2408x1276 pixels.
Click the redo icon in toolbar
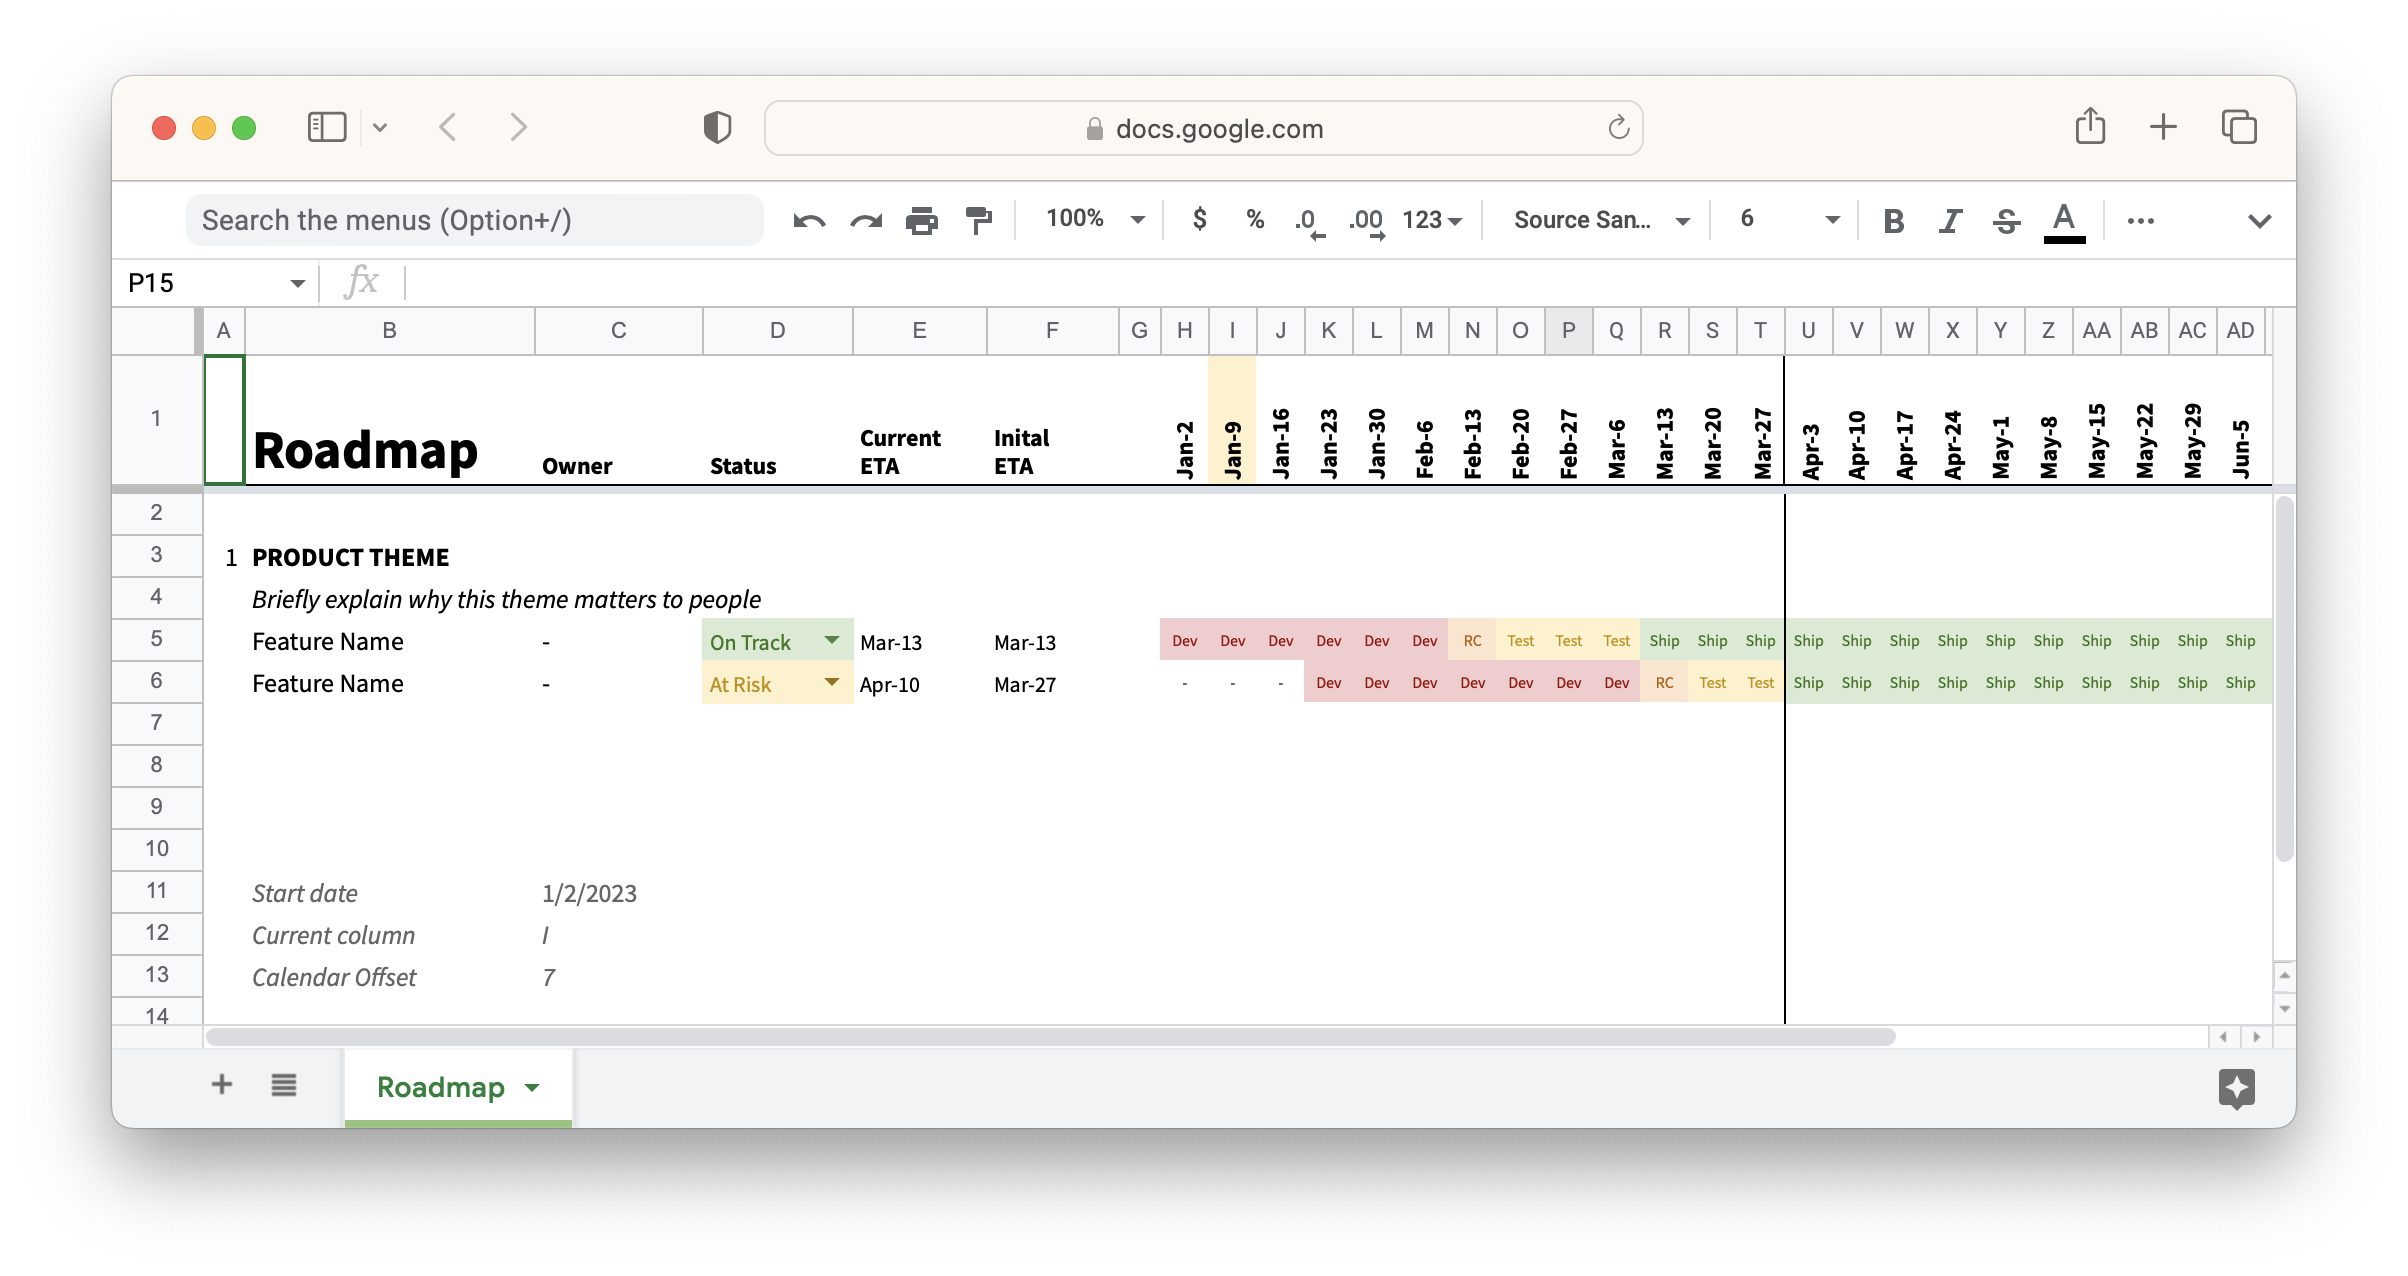(865, 220)
